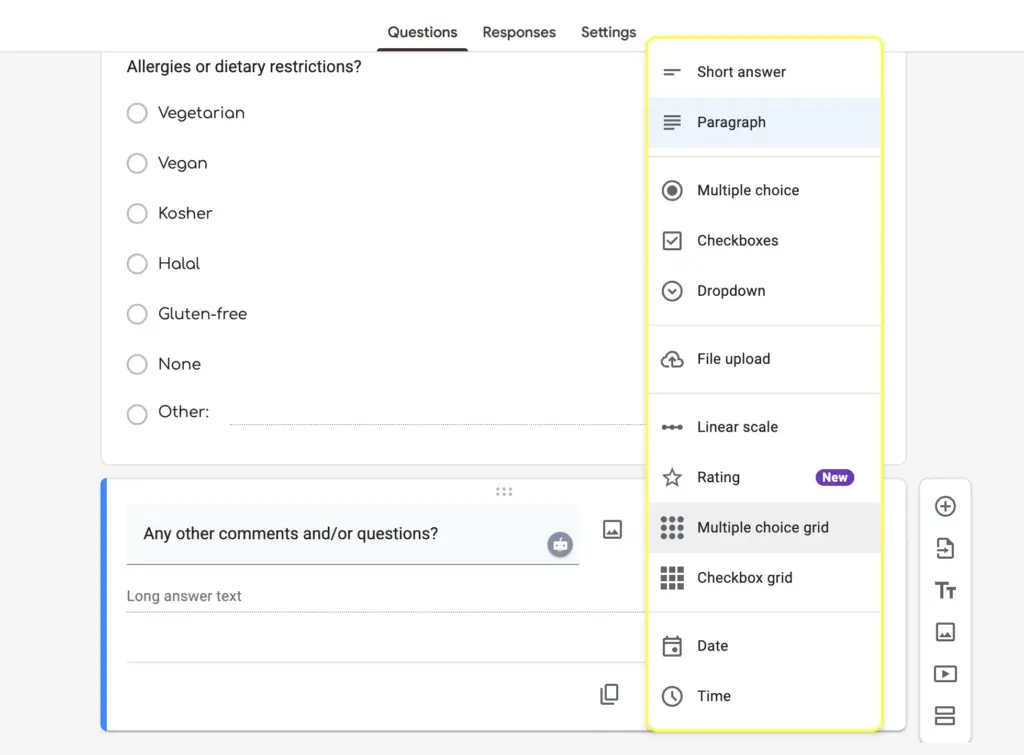1024x755 pixels.
Task: Add a title and description block
Action: [945, 591]
